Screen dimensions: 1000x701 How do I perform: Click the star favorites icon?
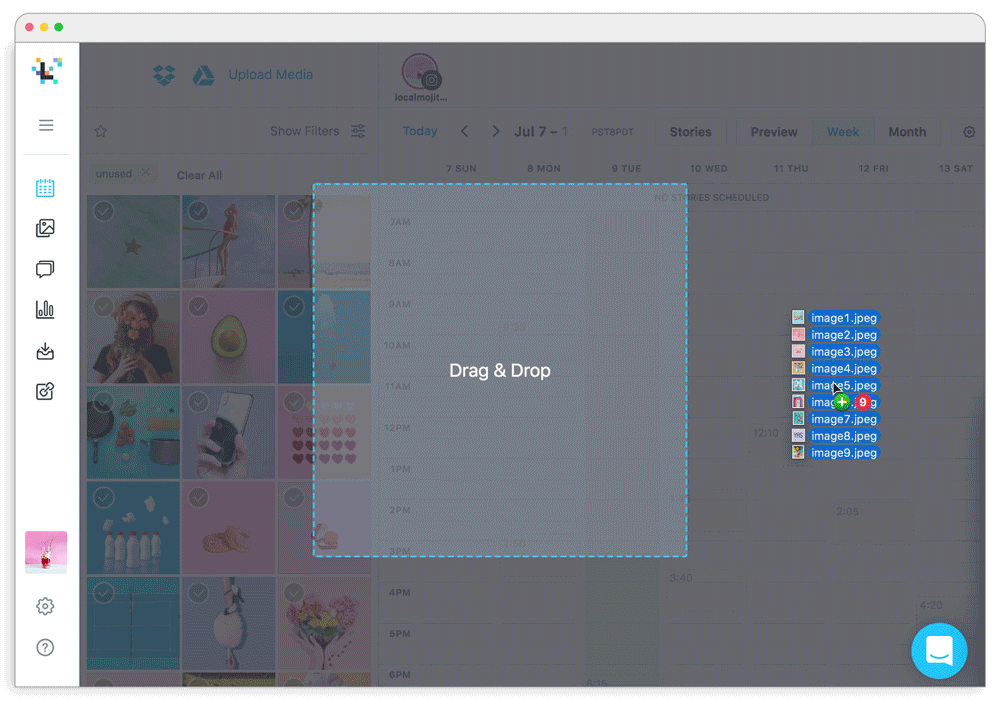click(x=101, y=131)
